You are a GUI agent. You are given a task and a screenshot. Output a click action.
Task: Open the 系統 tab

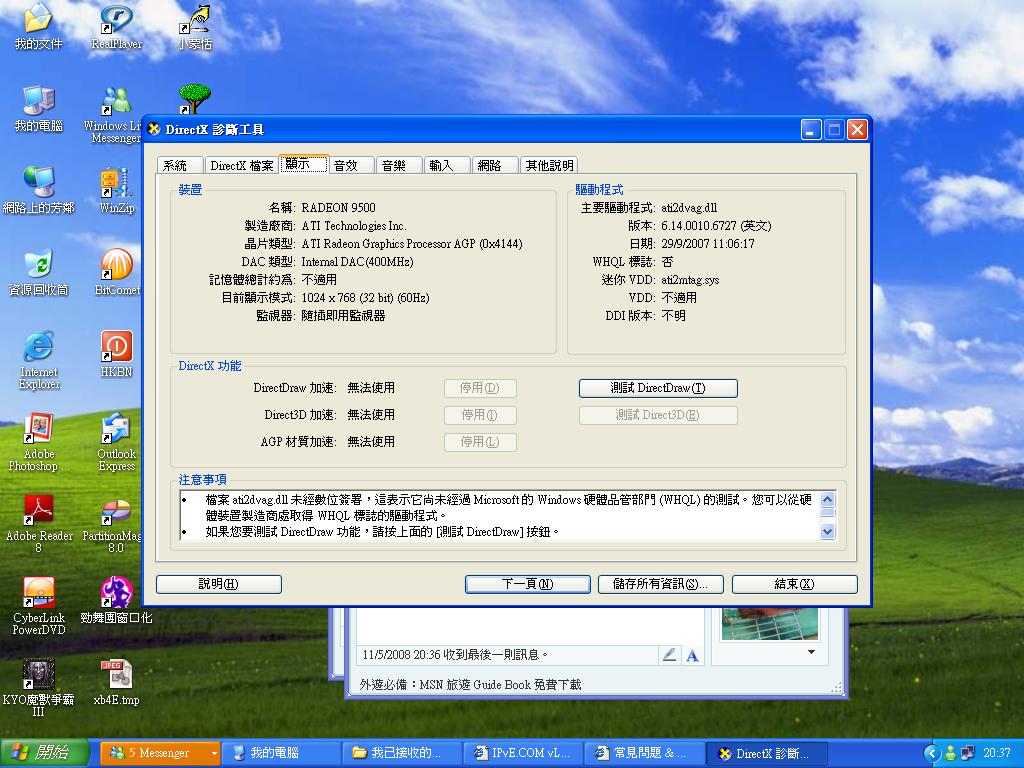pyautogui.click(x=175, y=166)
